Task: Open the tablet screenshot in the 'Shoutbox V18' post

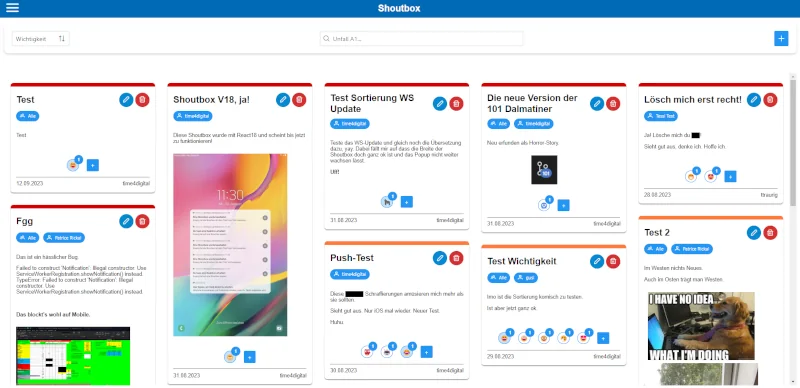Action: [x=230, y=245]
